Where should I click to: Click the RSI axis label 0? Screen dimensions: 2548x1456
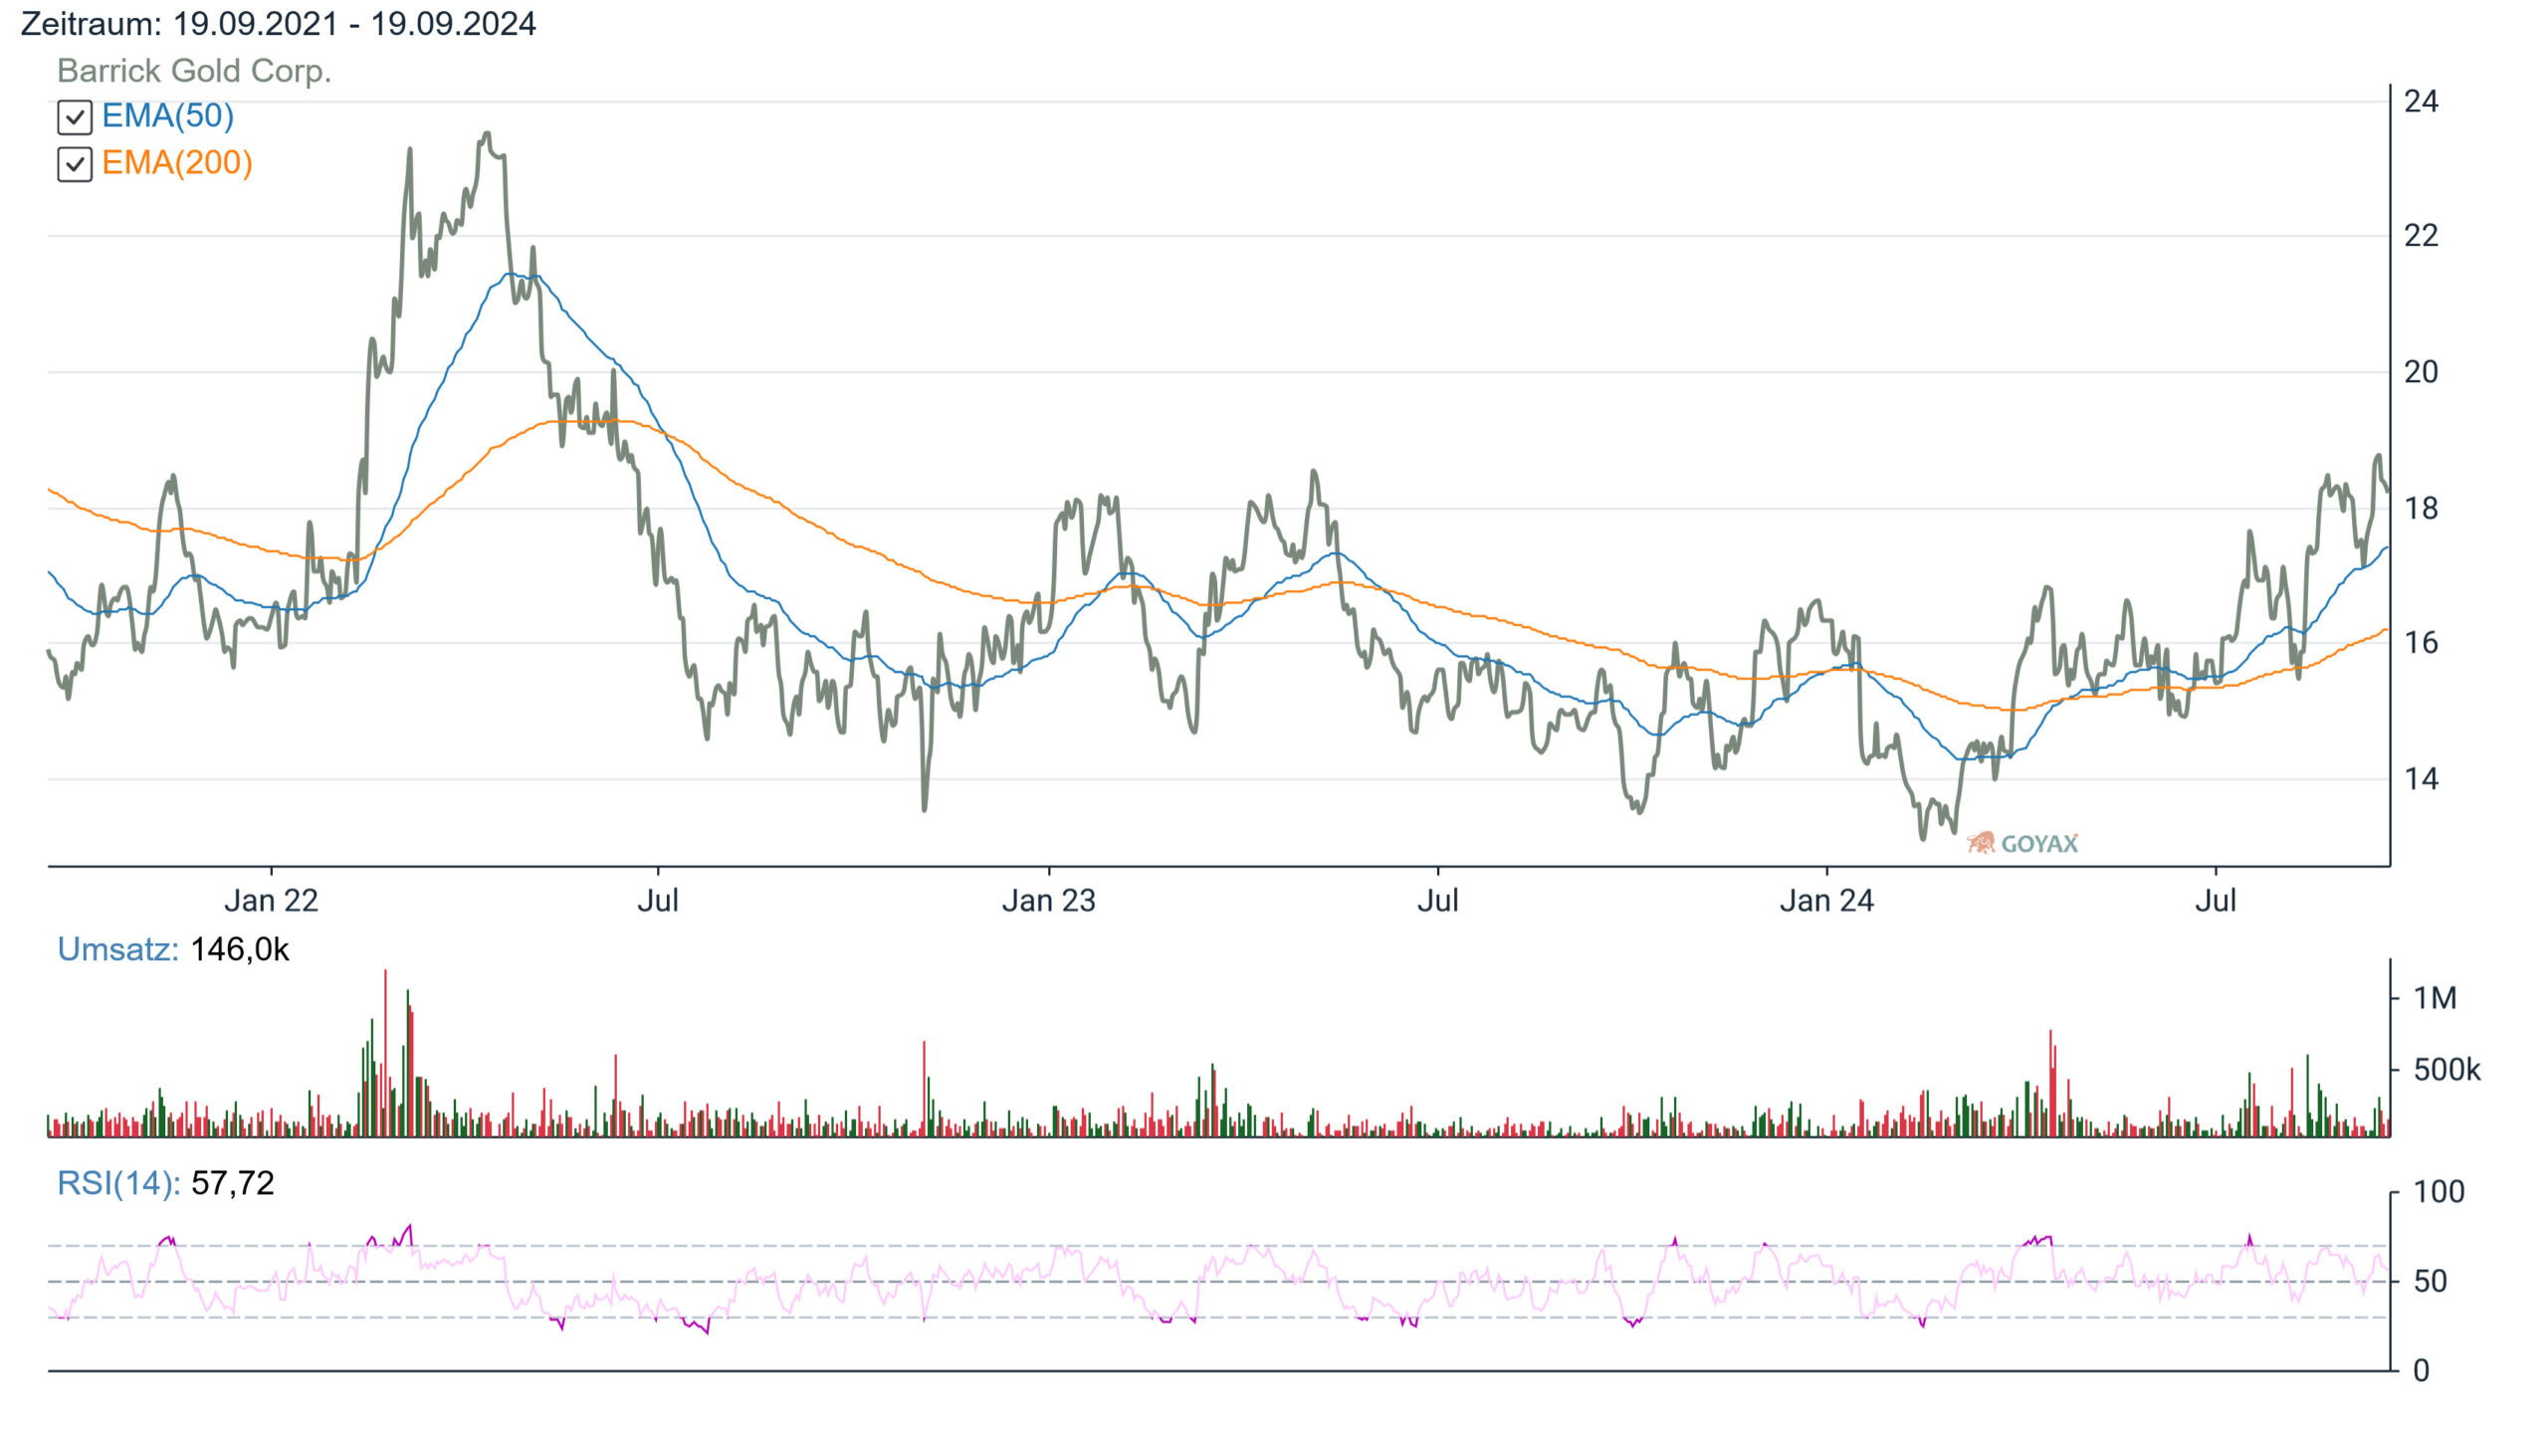(2421, 1371)
